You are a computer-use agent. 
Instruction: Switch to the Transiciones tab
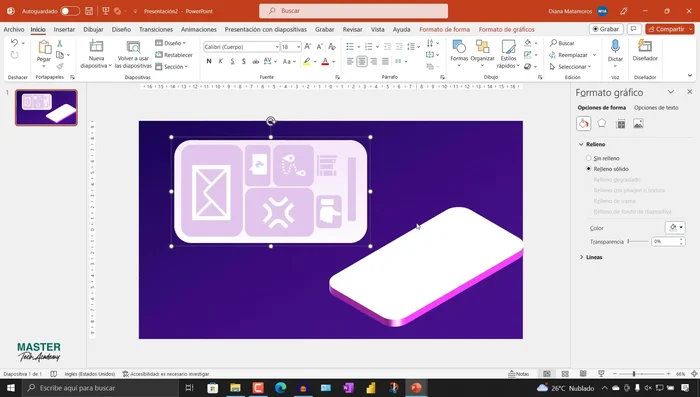[156, 29]
